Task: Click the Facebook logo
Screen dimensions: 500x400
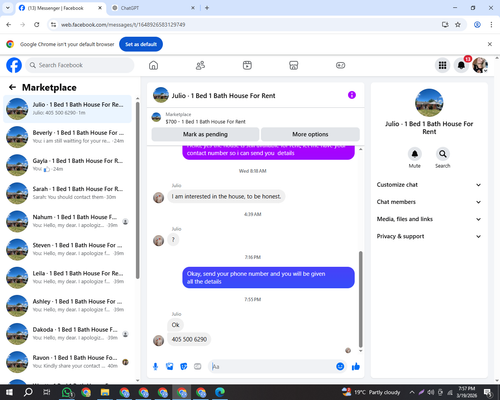Action: pyautogui.click(x=14, y=65)
